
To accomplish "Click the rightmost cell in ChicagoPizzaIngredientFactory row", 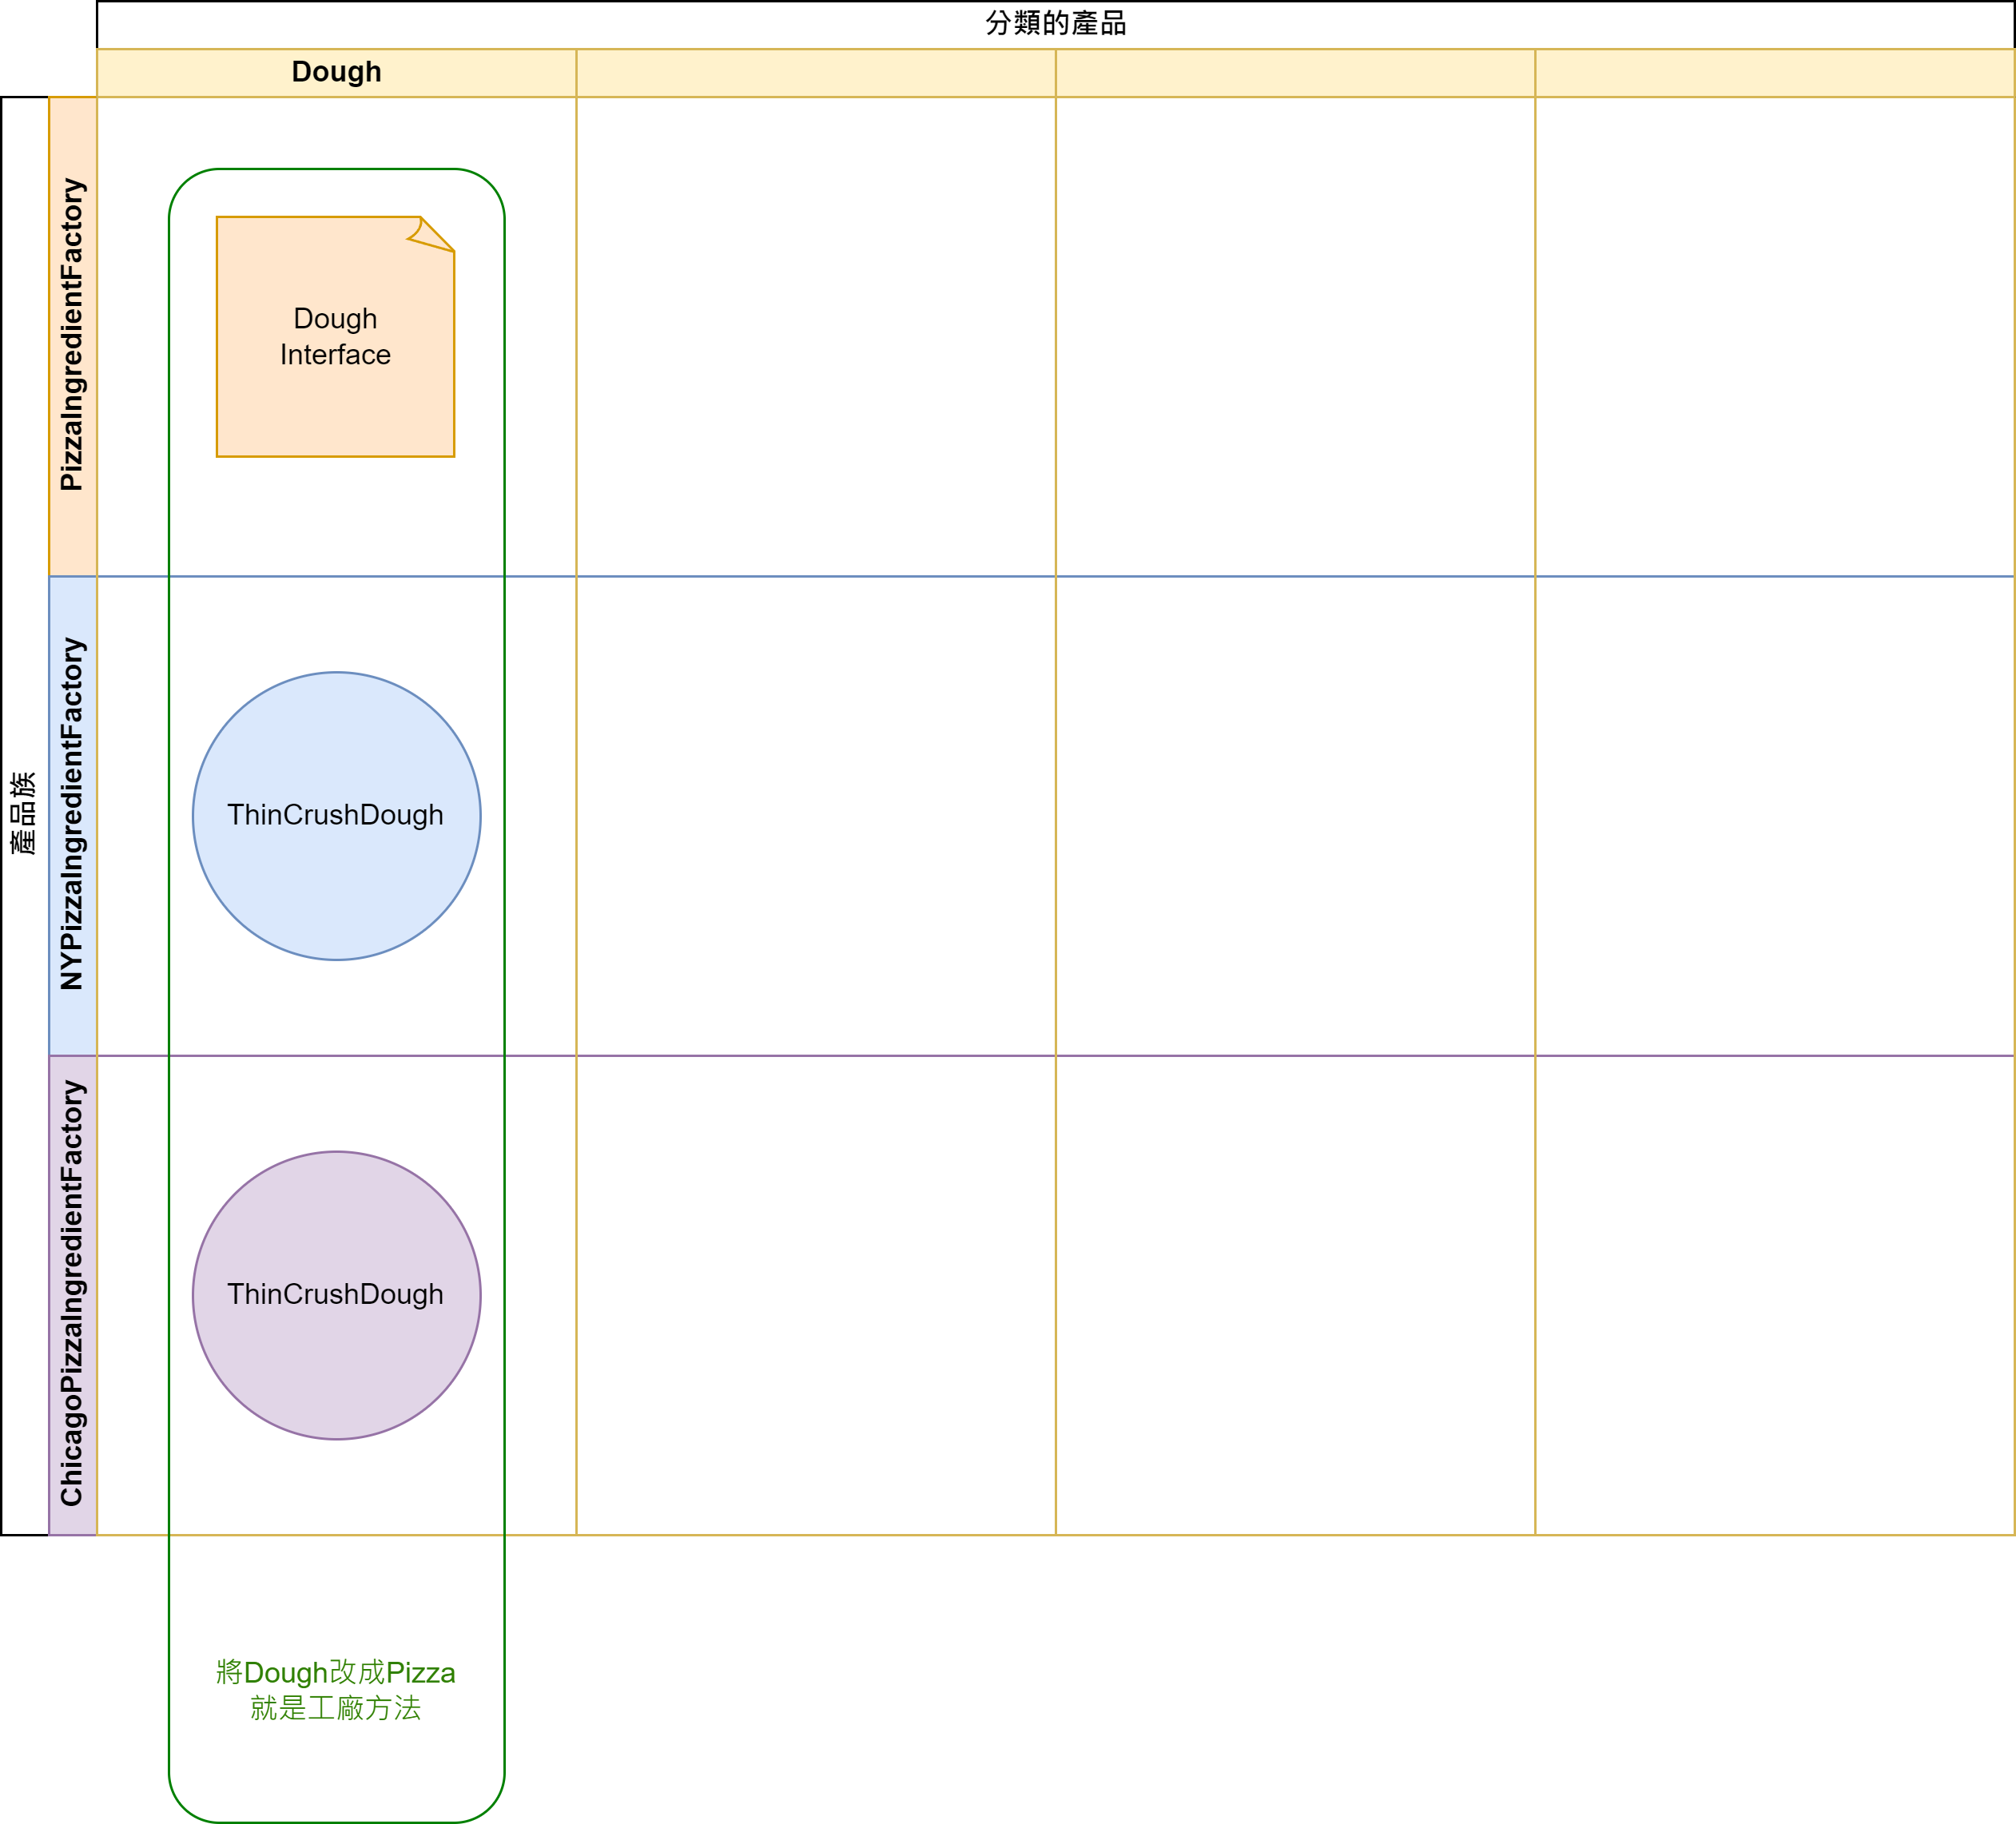I will click(x=1774, y=1295).
